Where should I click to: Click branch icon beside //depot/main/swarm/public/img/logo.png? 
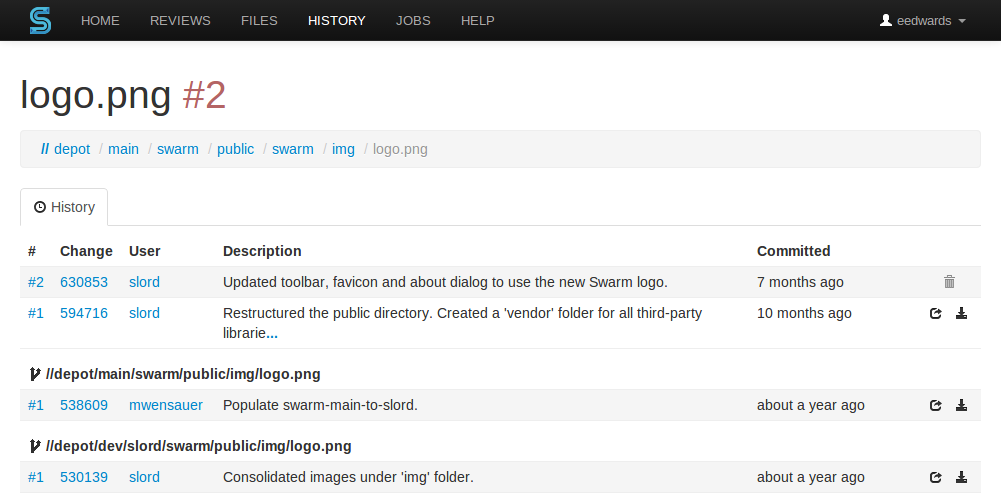(x=35, y=374)
